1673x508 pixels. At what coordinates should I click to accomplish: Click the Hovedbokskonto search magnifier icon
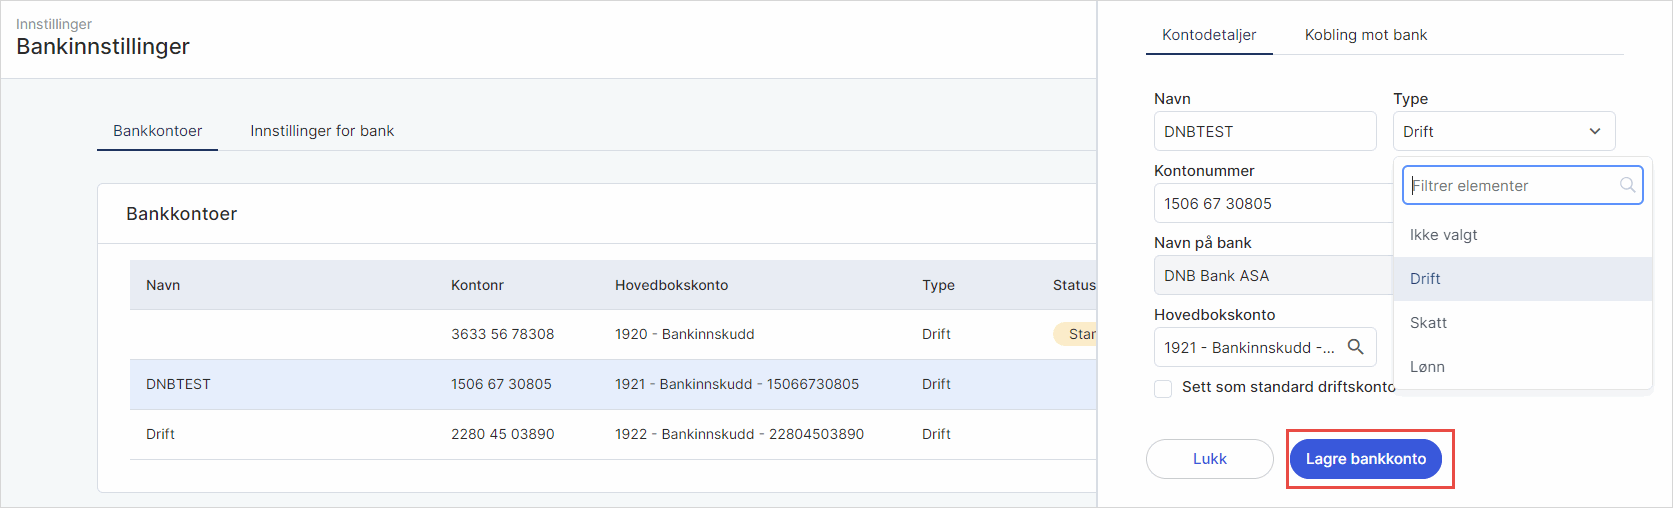pos(1356,347)
